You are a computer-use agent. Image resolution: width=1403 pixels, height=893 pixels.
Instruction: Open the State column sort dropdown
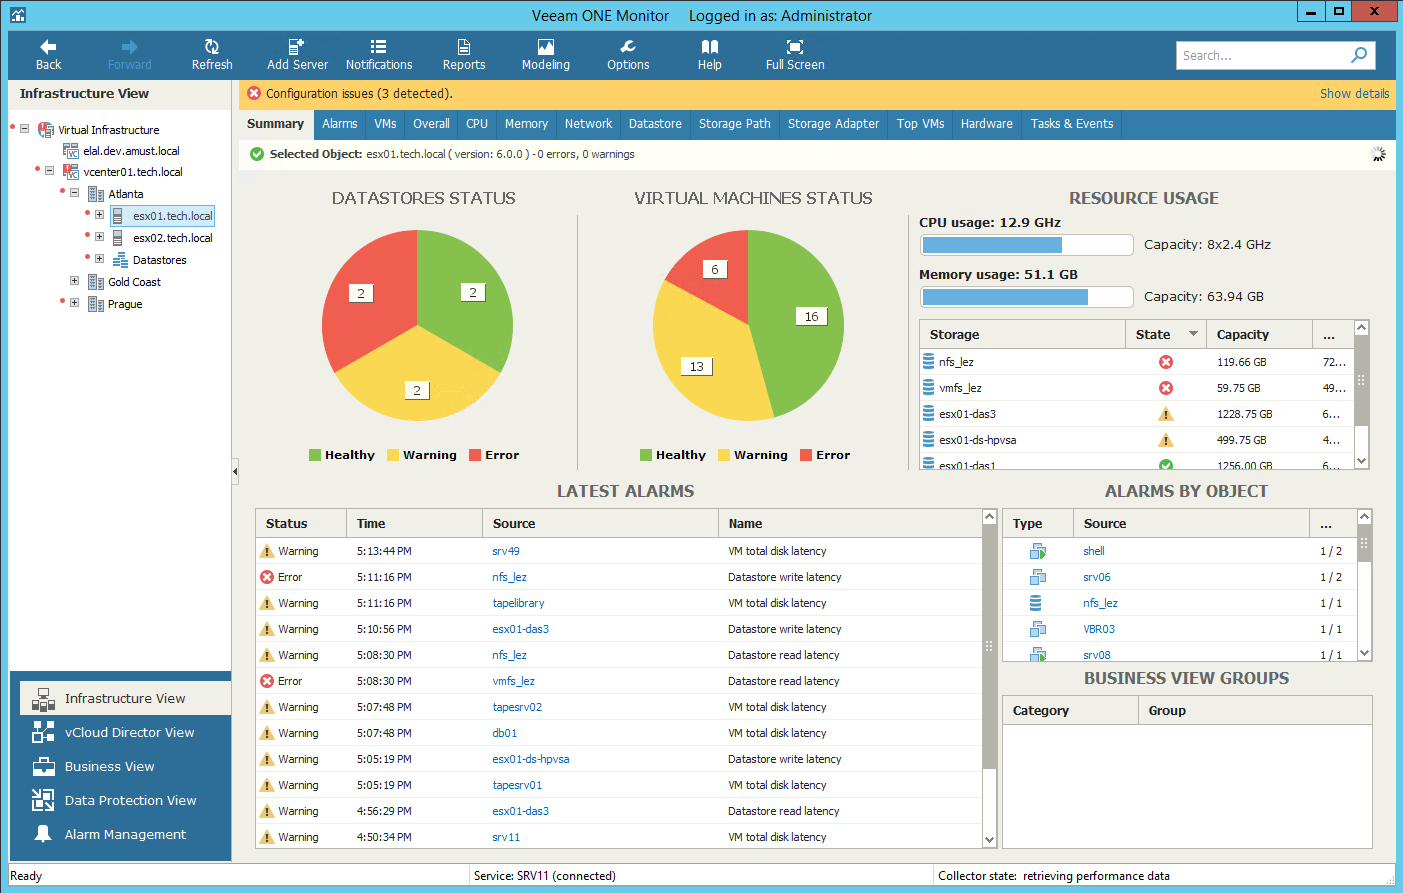(1193, 334)
